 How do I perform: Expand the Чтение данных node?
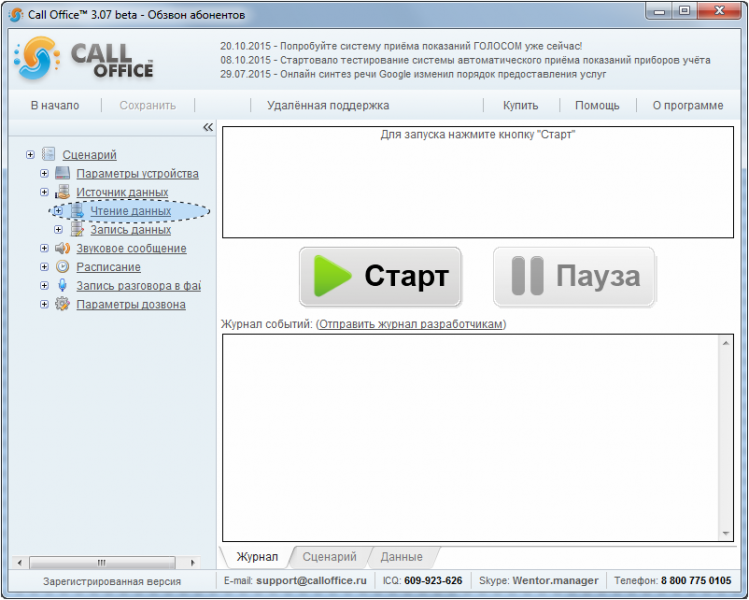[x=58, y=211]
